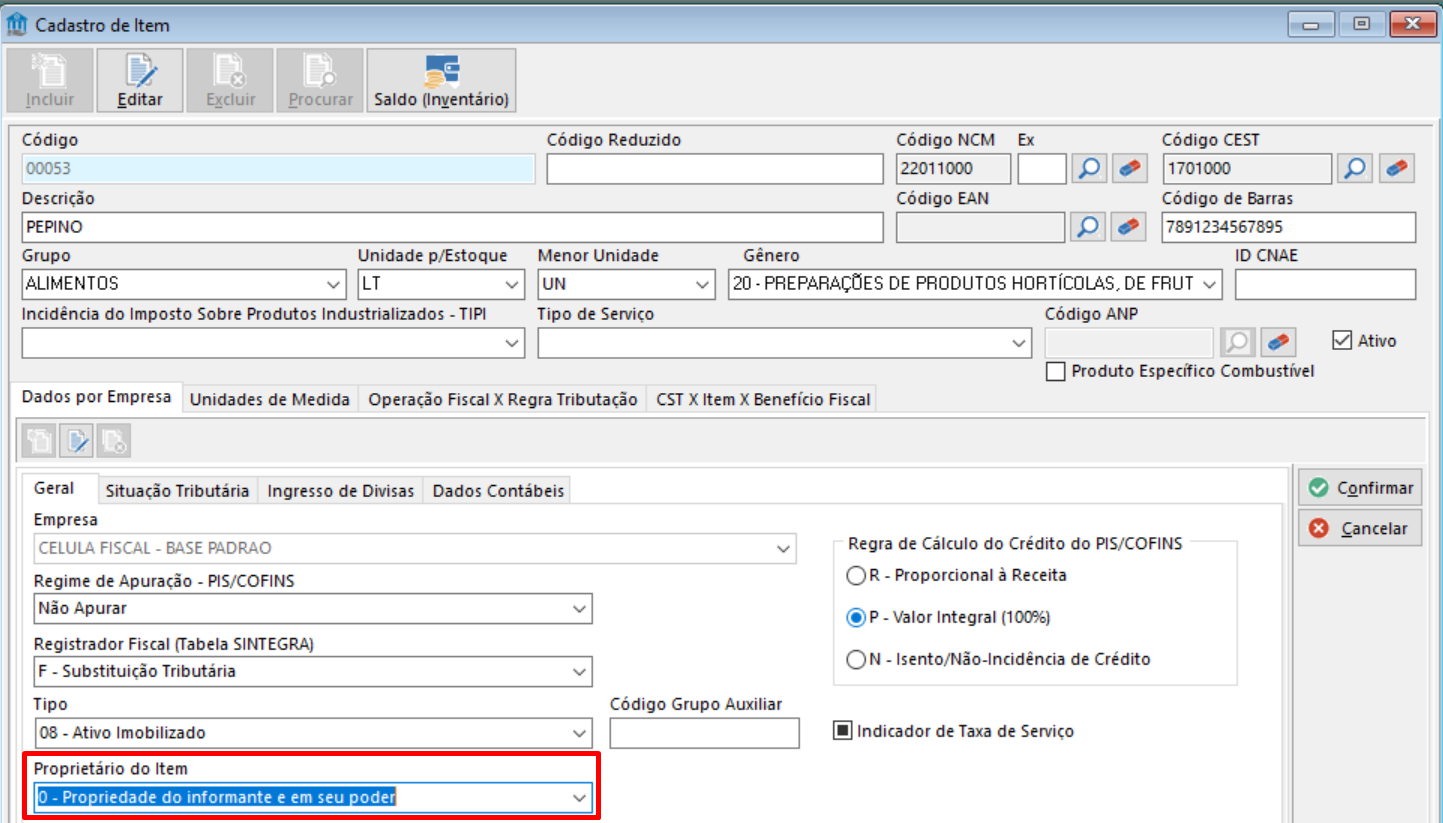This screenshot has width=1443, height=823.
Task: Switch to Dados por Empresa tab
Action: click(96, 397)
